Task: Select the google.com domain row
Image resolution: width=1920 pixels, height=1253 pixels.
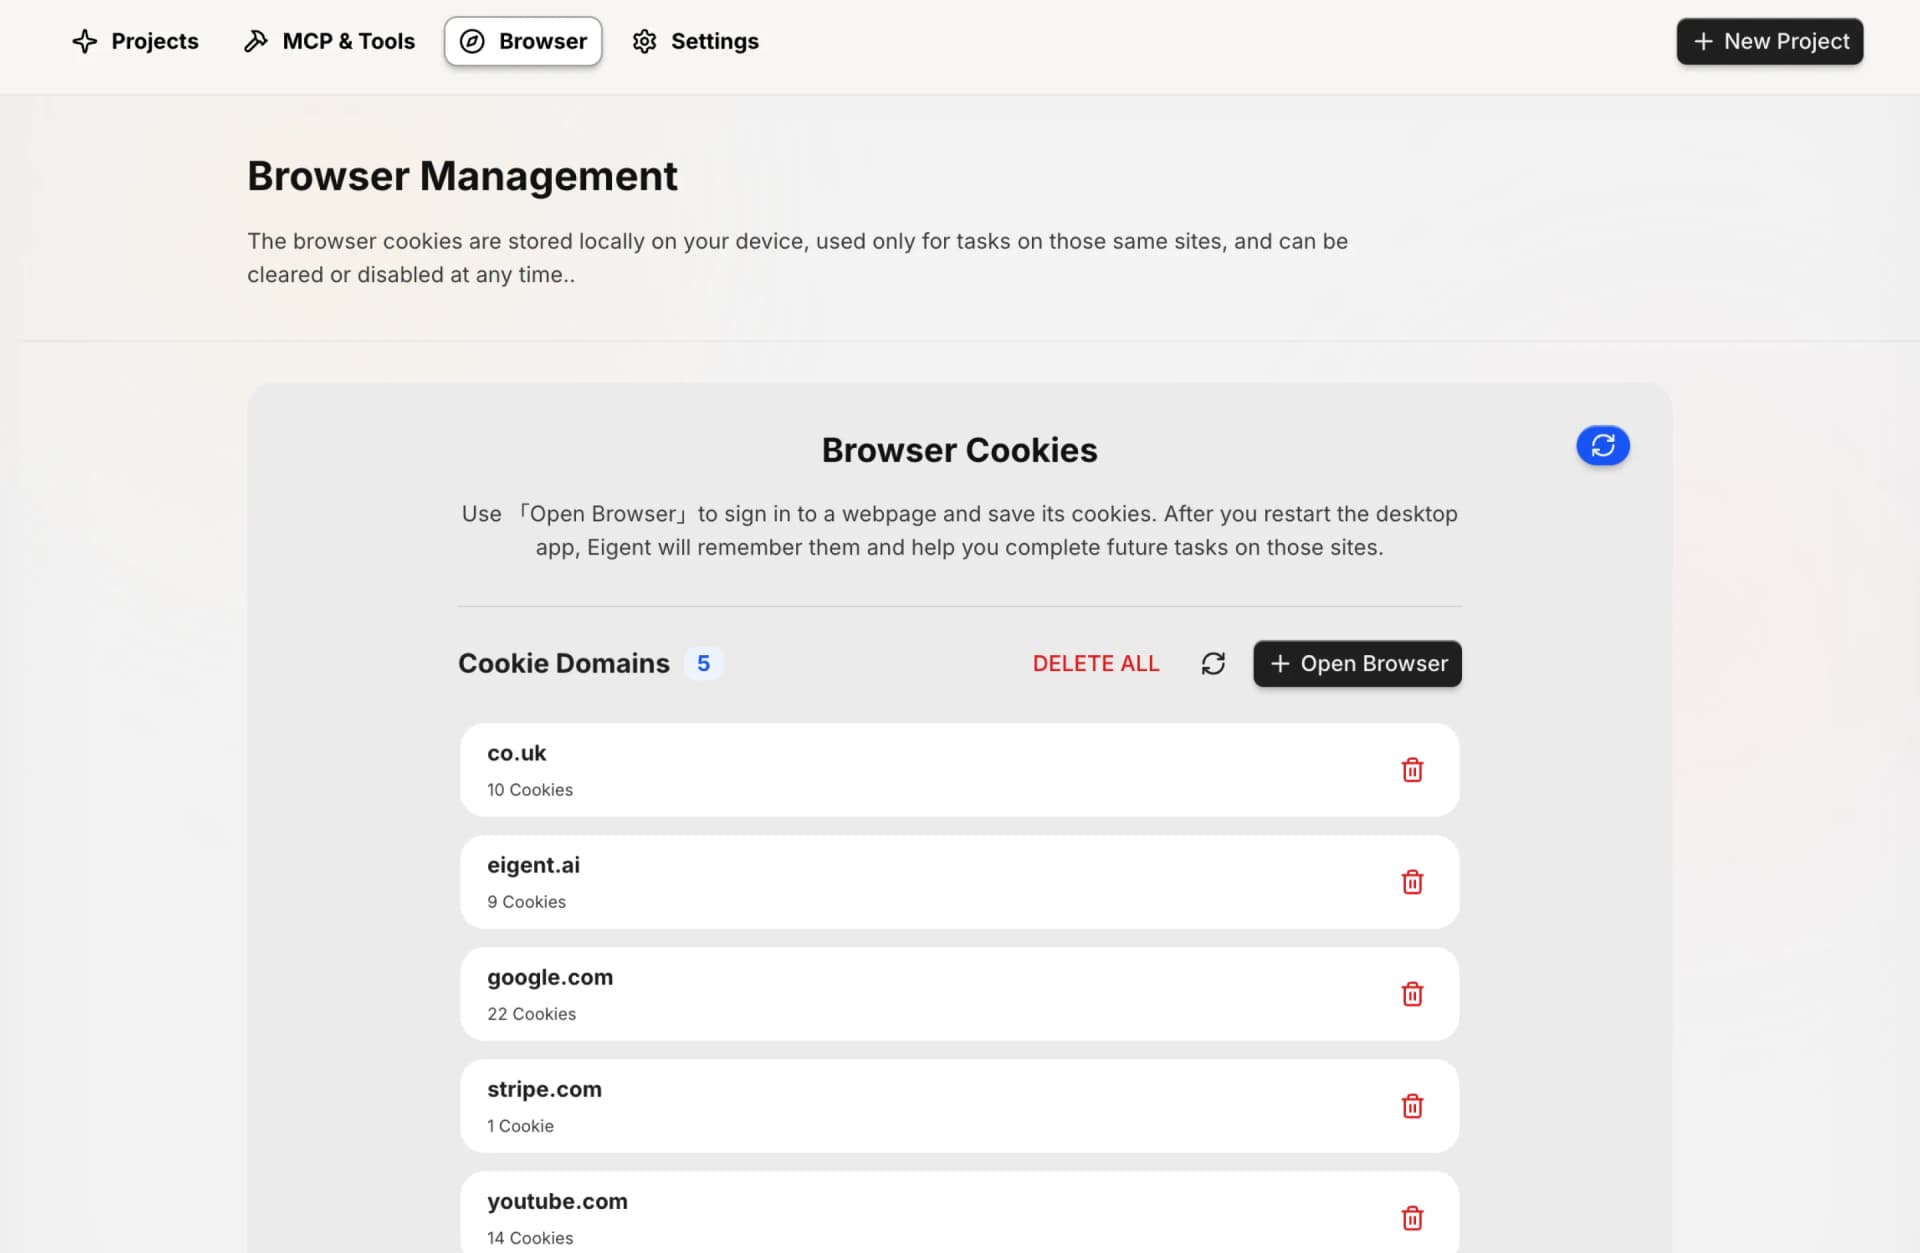Action: click(x=900, y=994)
